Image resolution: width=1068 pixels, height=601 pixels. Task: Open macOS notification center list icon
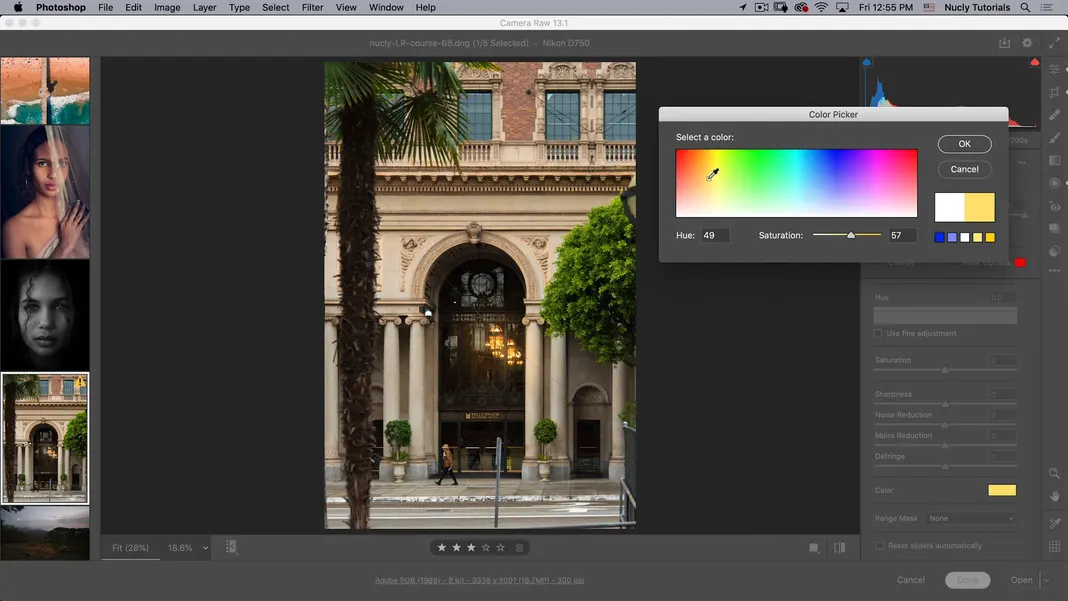1047,7
